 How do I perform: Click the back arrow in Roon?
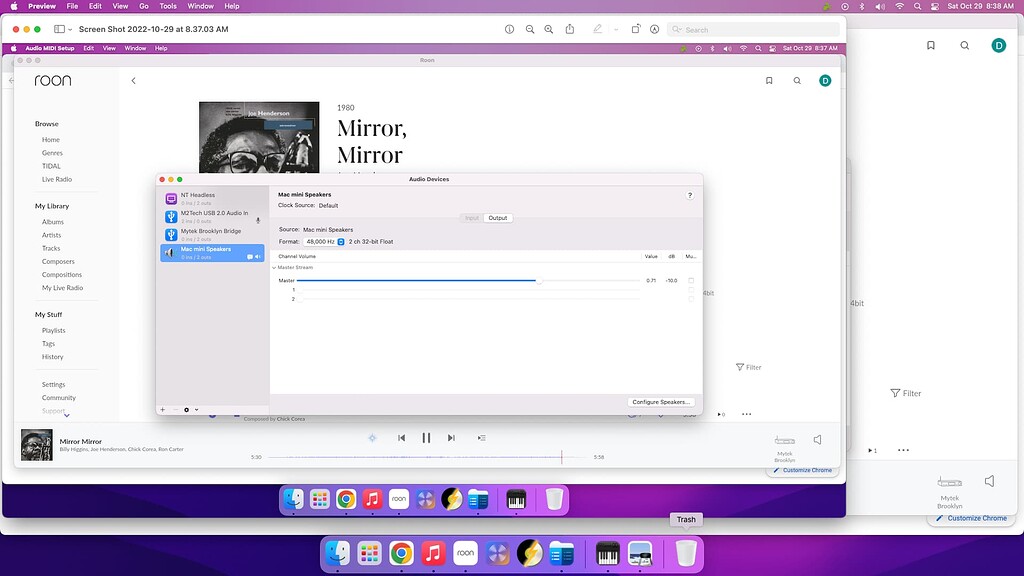tap(133, 80)
